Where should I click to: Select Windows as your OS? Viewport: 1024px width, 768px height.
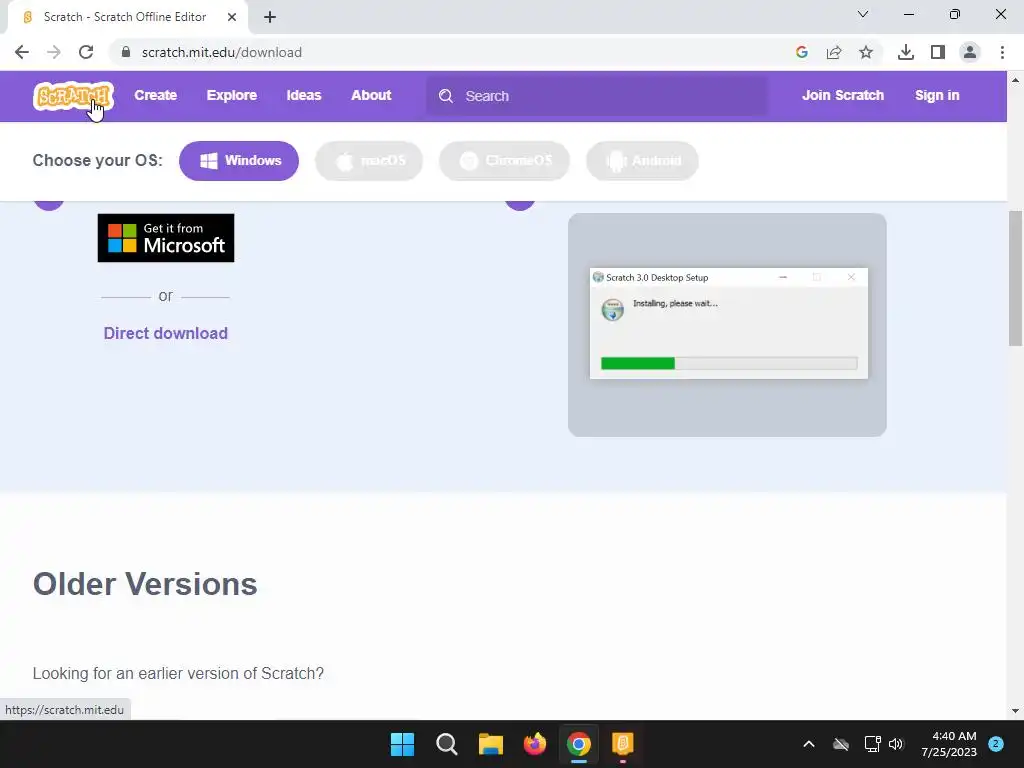pos(239,161)
